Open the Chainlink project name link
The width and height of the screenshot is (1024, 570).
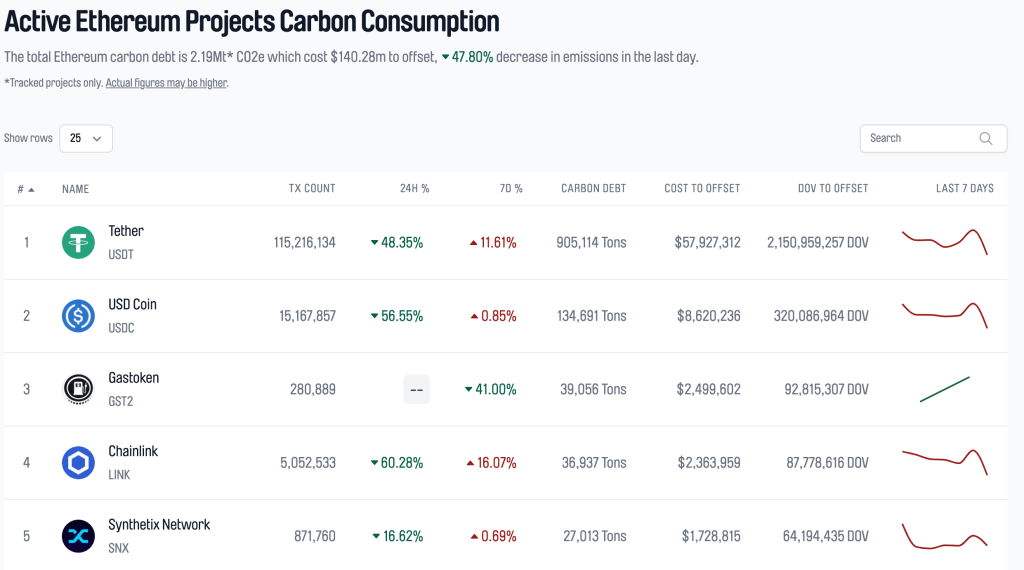(x=133, y=452)
